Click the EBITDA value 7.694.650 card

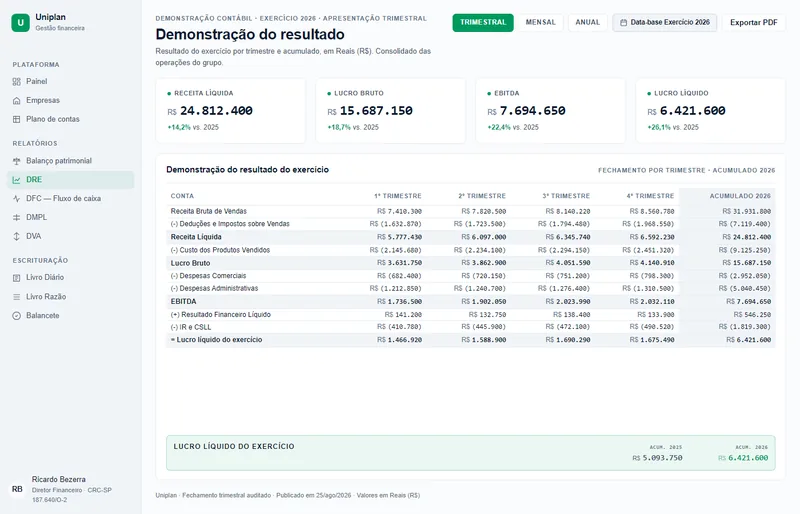click(551, 110)
